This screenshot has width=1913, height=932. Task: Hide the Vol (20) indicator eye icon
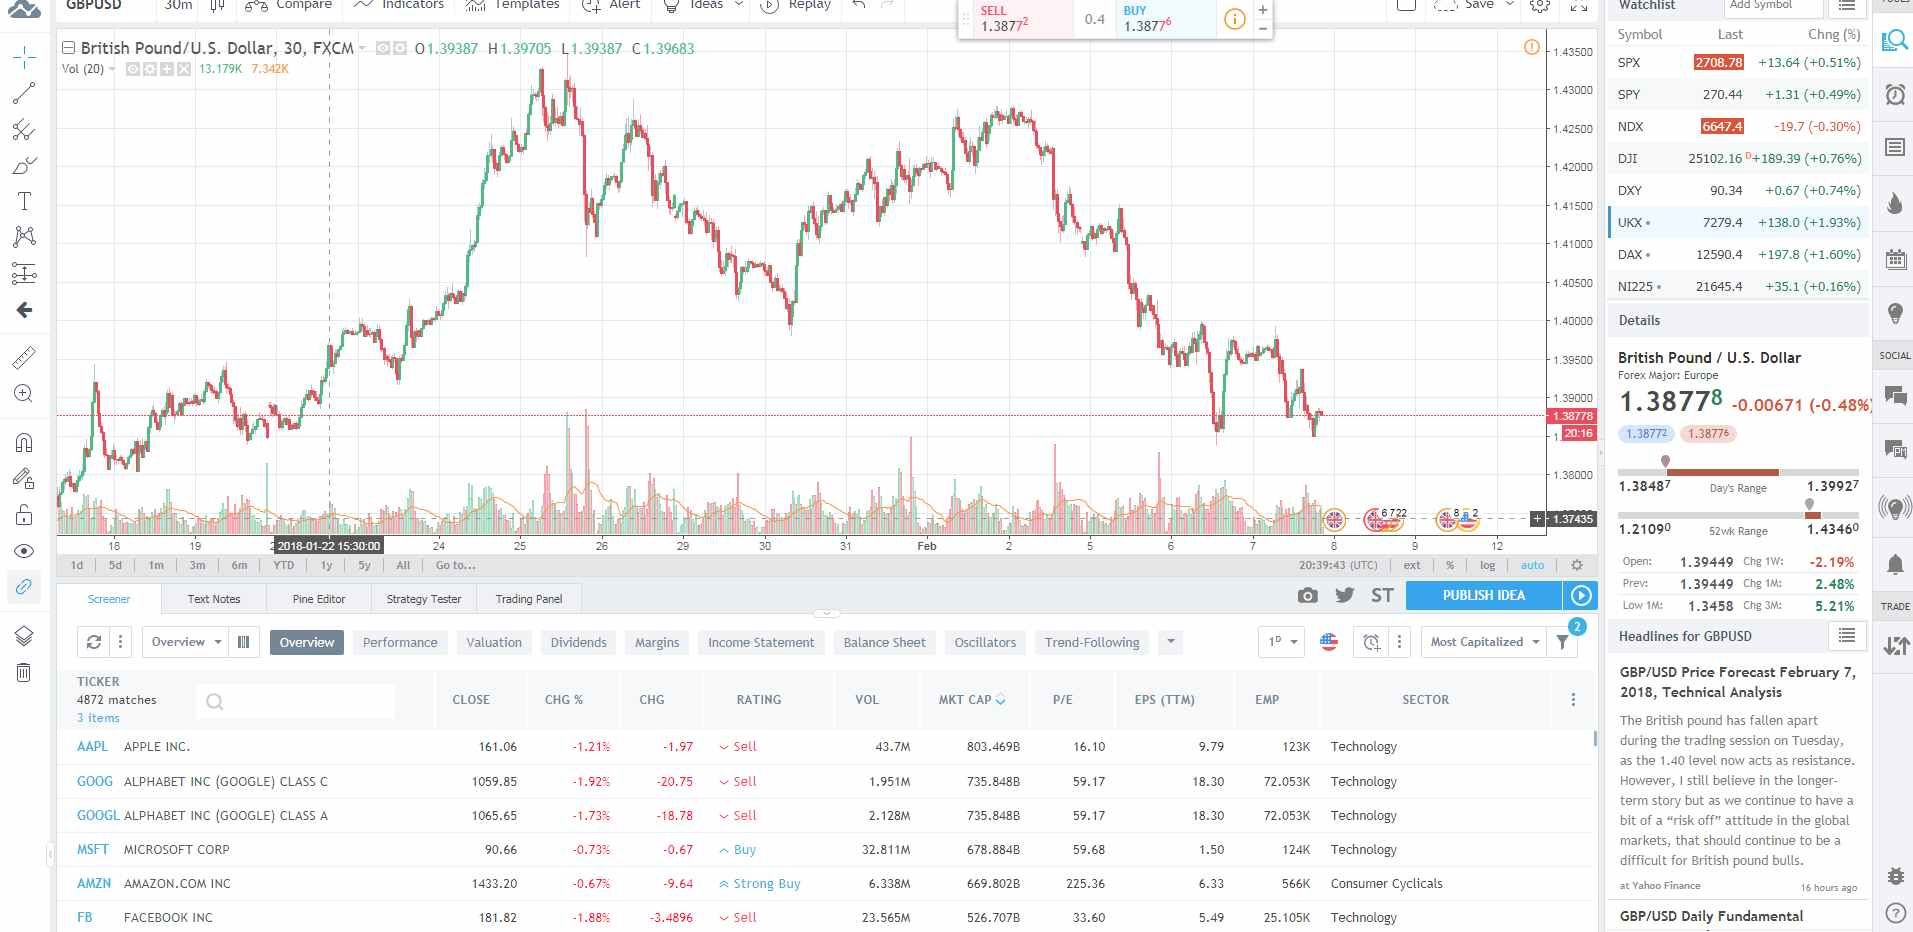pyautogui.click(x=133, y=69)
